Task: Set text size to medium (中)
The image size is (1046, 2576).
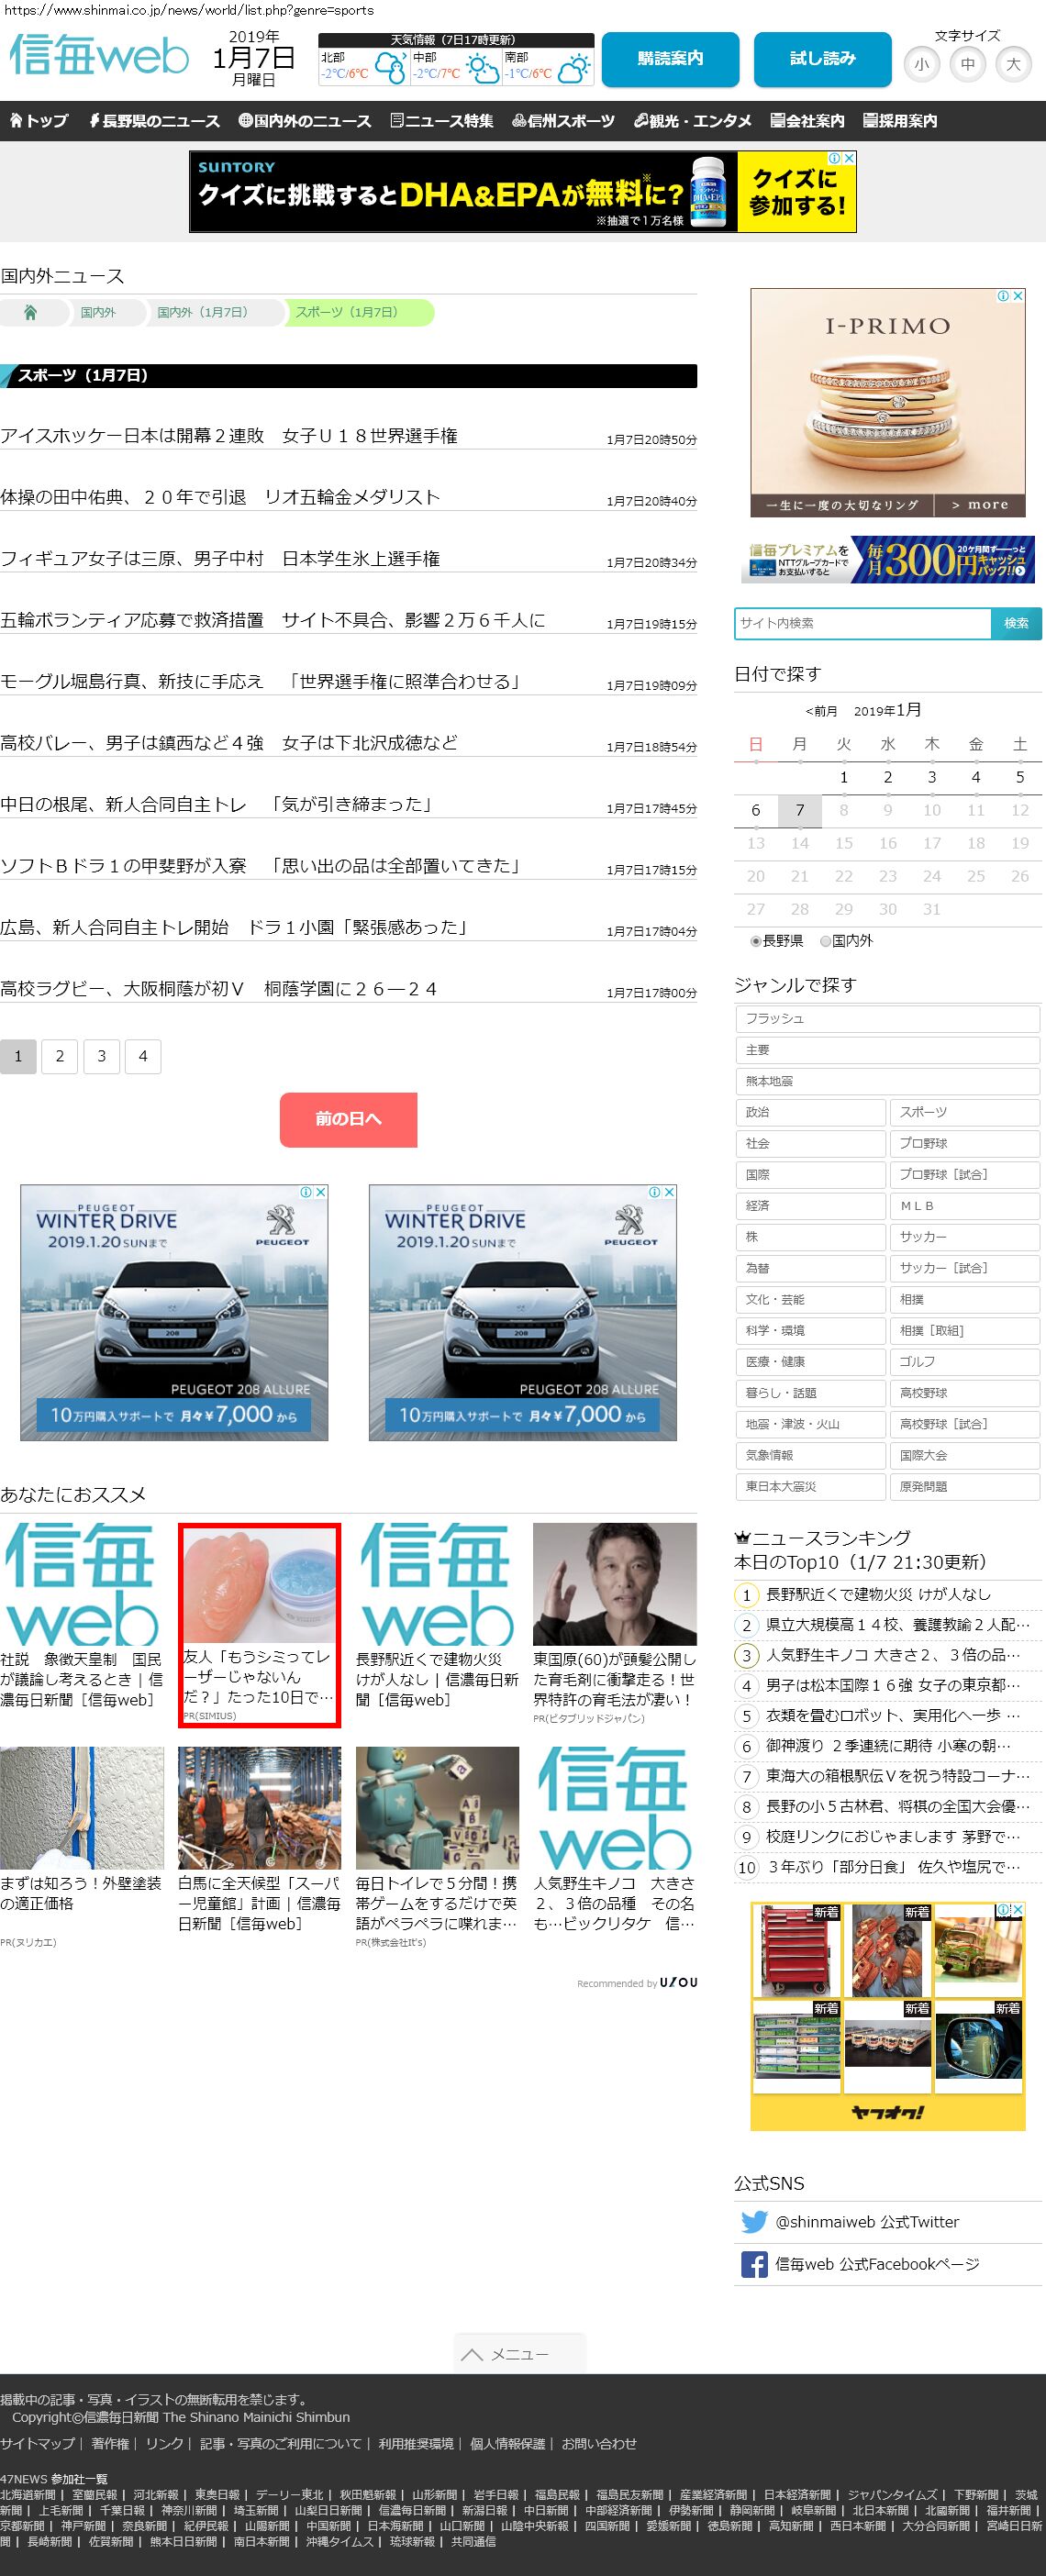Action: coord(967,64)
